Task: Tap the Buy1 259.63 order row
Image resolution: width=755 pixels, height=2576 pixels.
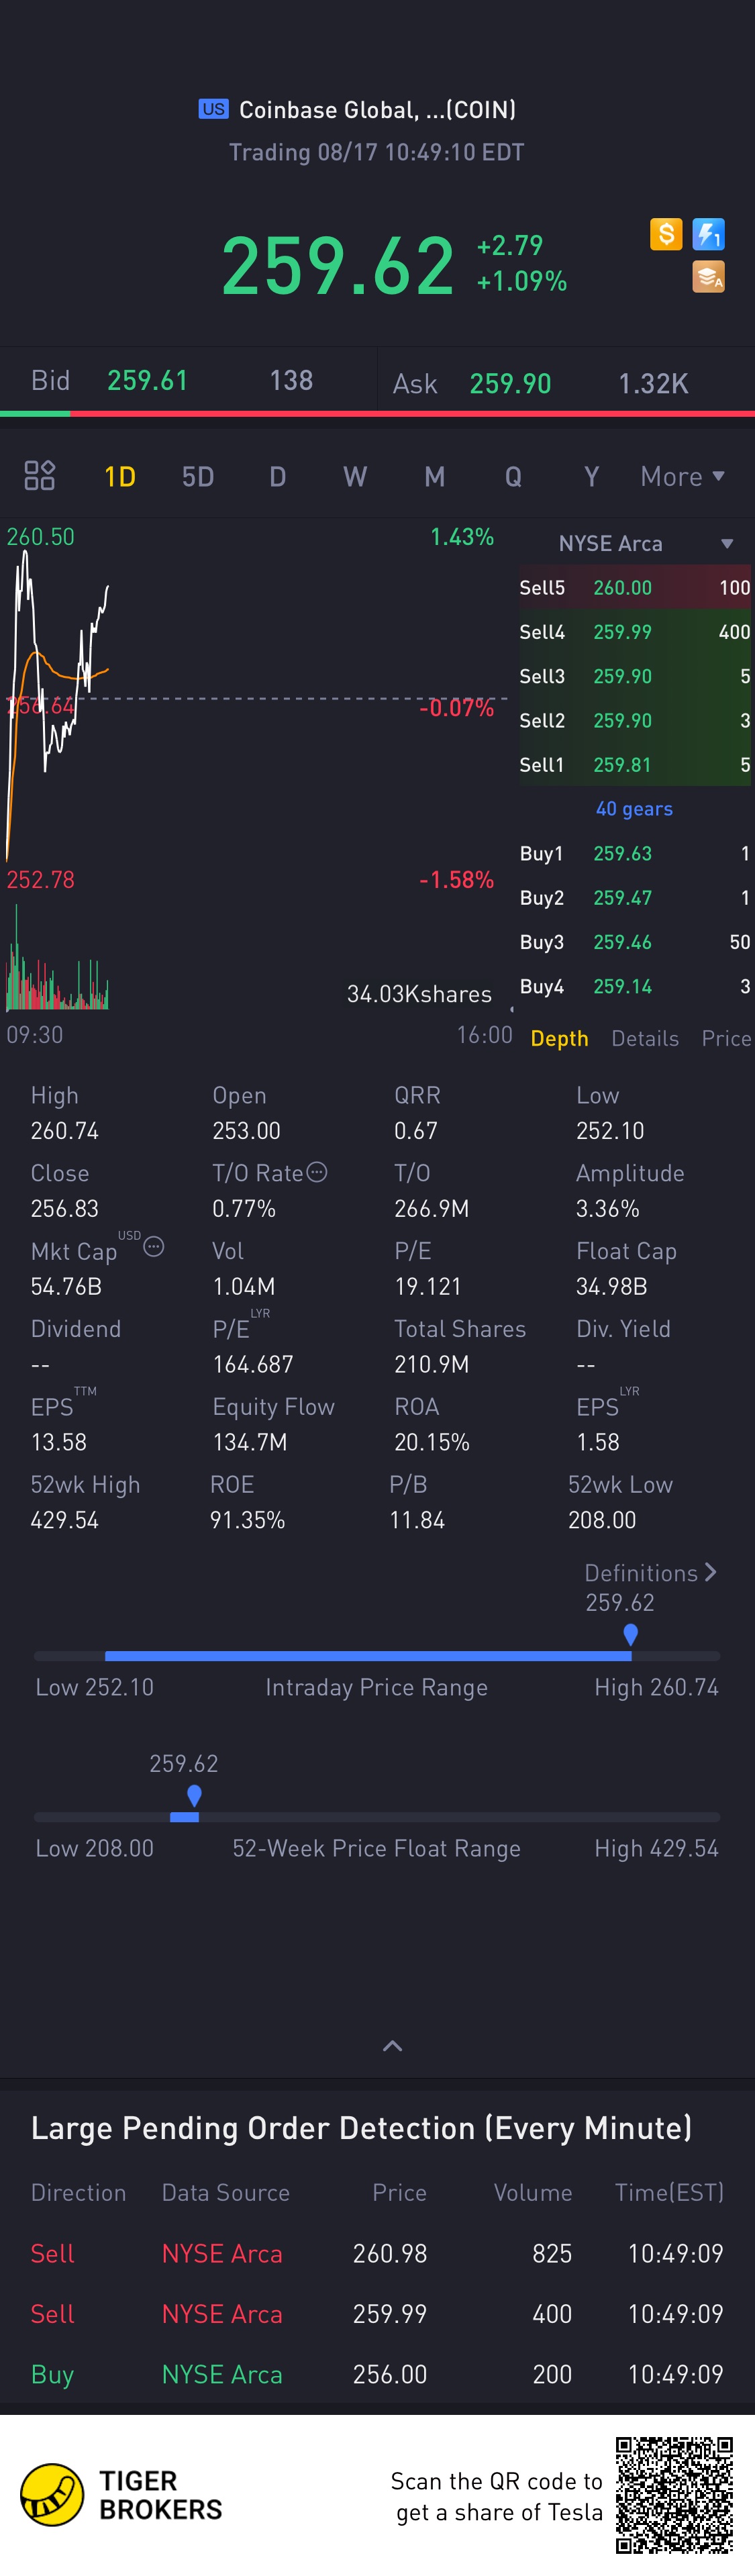Action: [634, 853]
